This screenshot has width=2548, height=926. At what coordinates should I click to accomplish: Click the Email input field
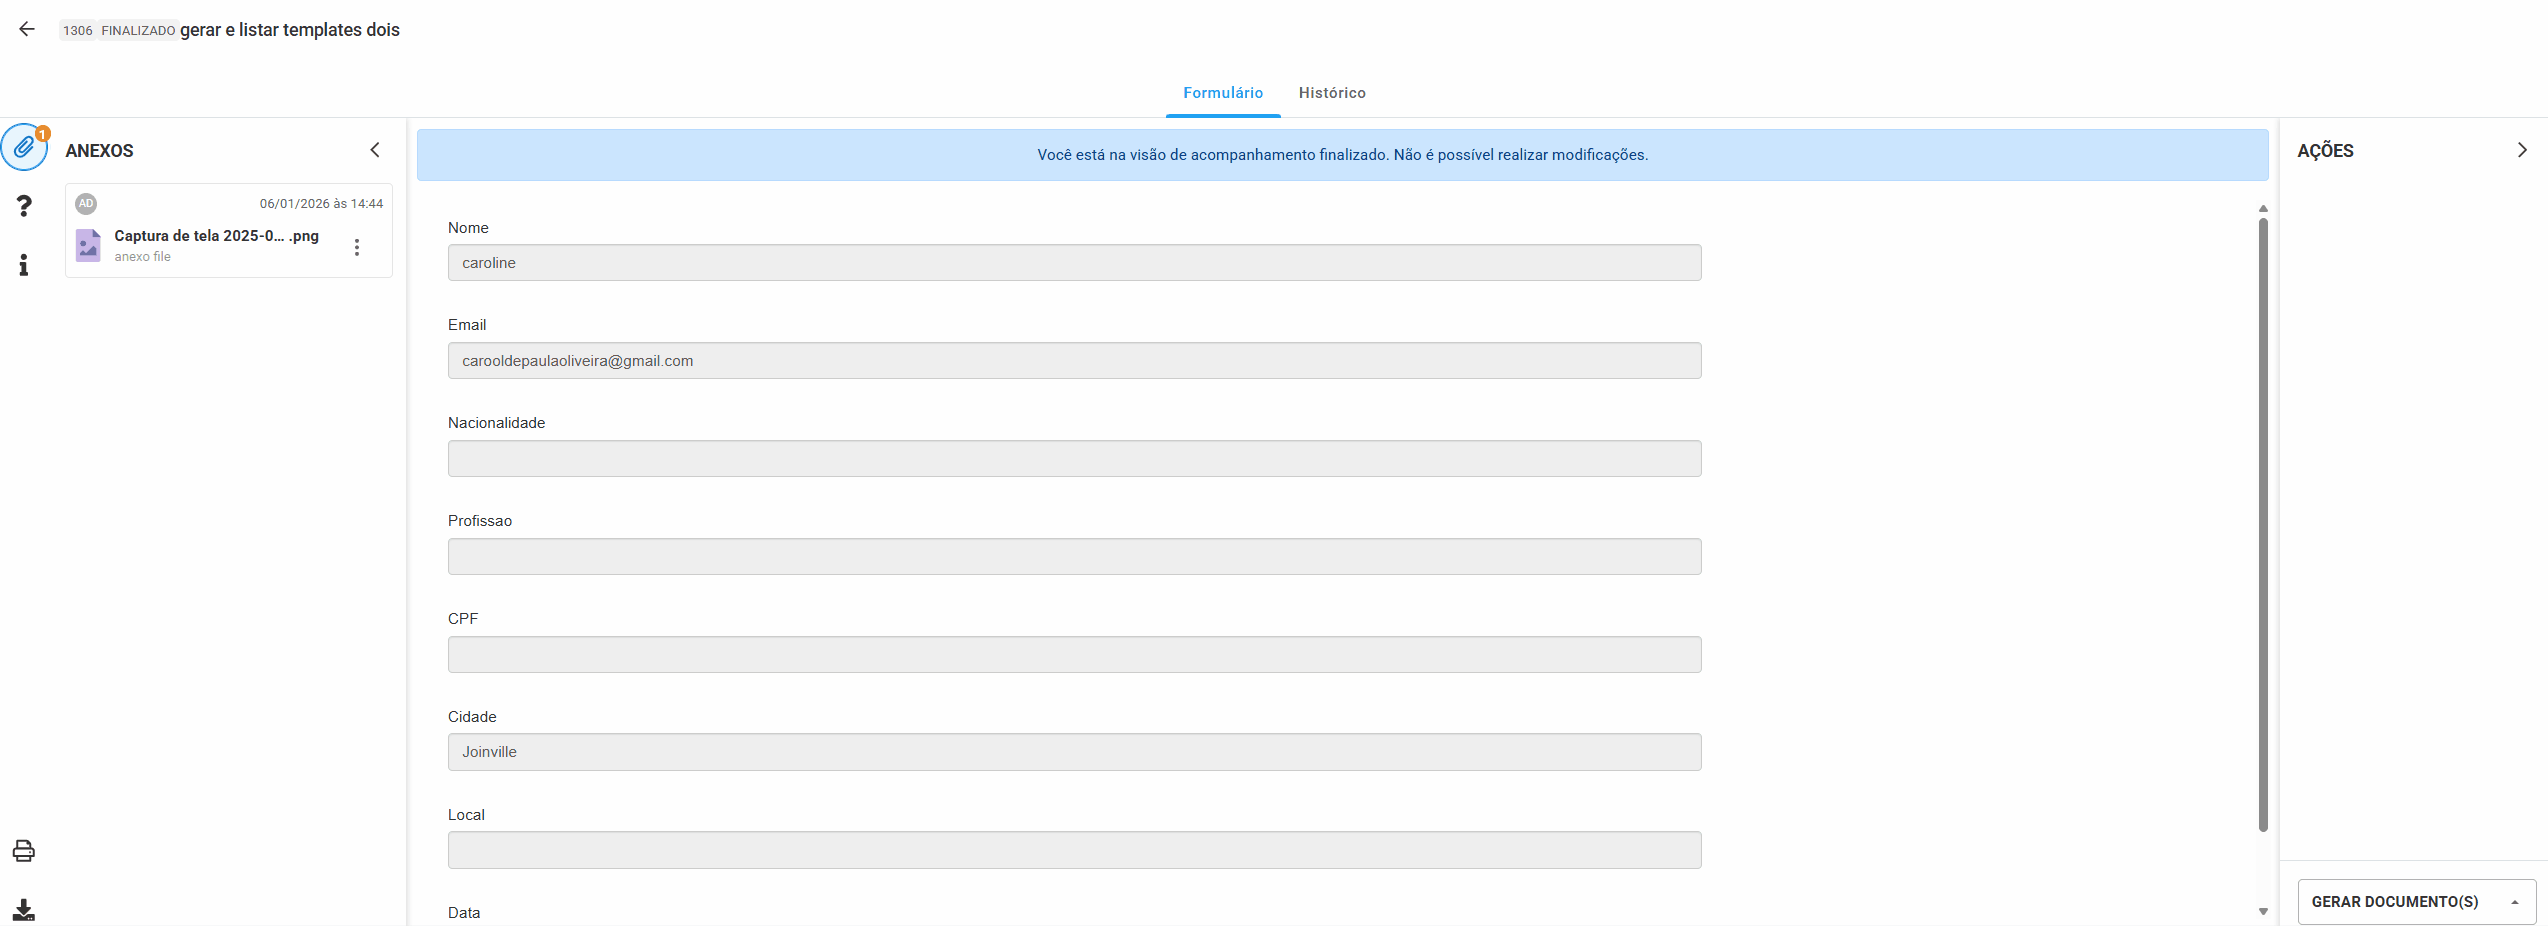coord(1074,361)
